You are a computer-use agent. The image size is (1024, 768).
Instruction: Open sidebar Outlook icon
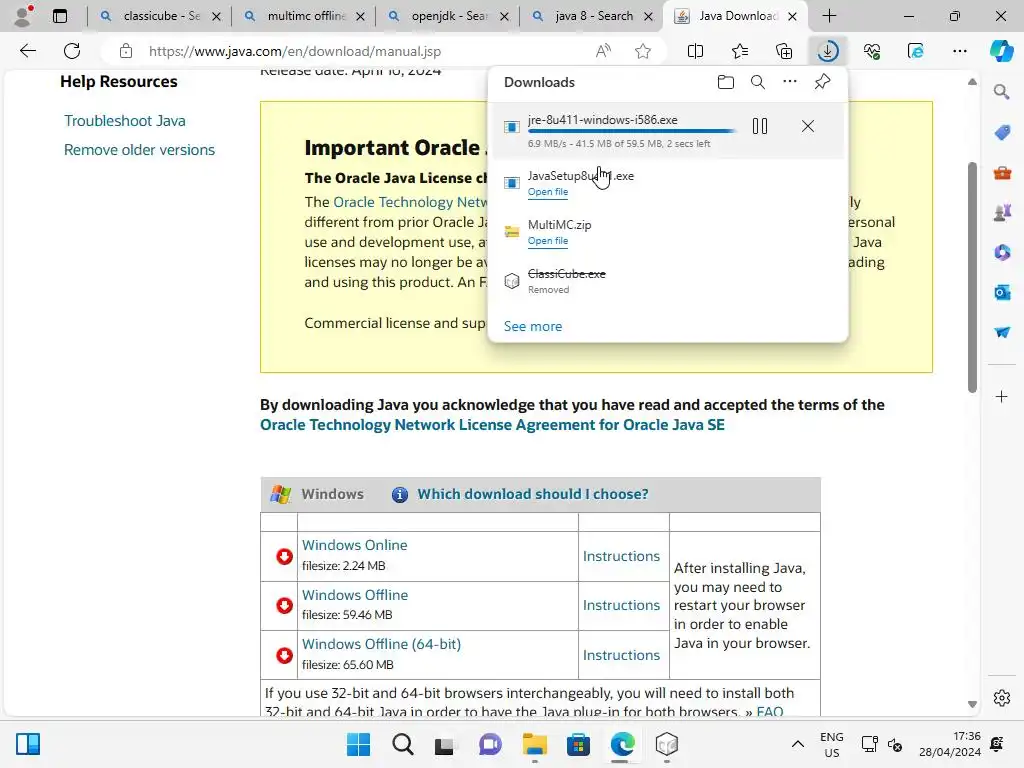[1002, 292]
